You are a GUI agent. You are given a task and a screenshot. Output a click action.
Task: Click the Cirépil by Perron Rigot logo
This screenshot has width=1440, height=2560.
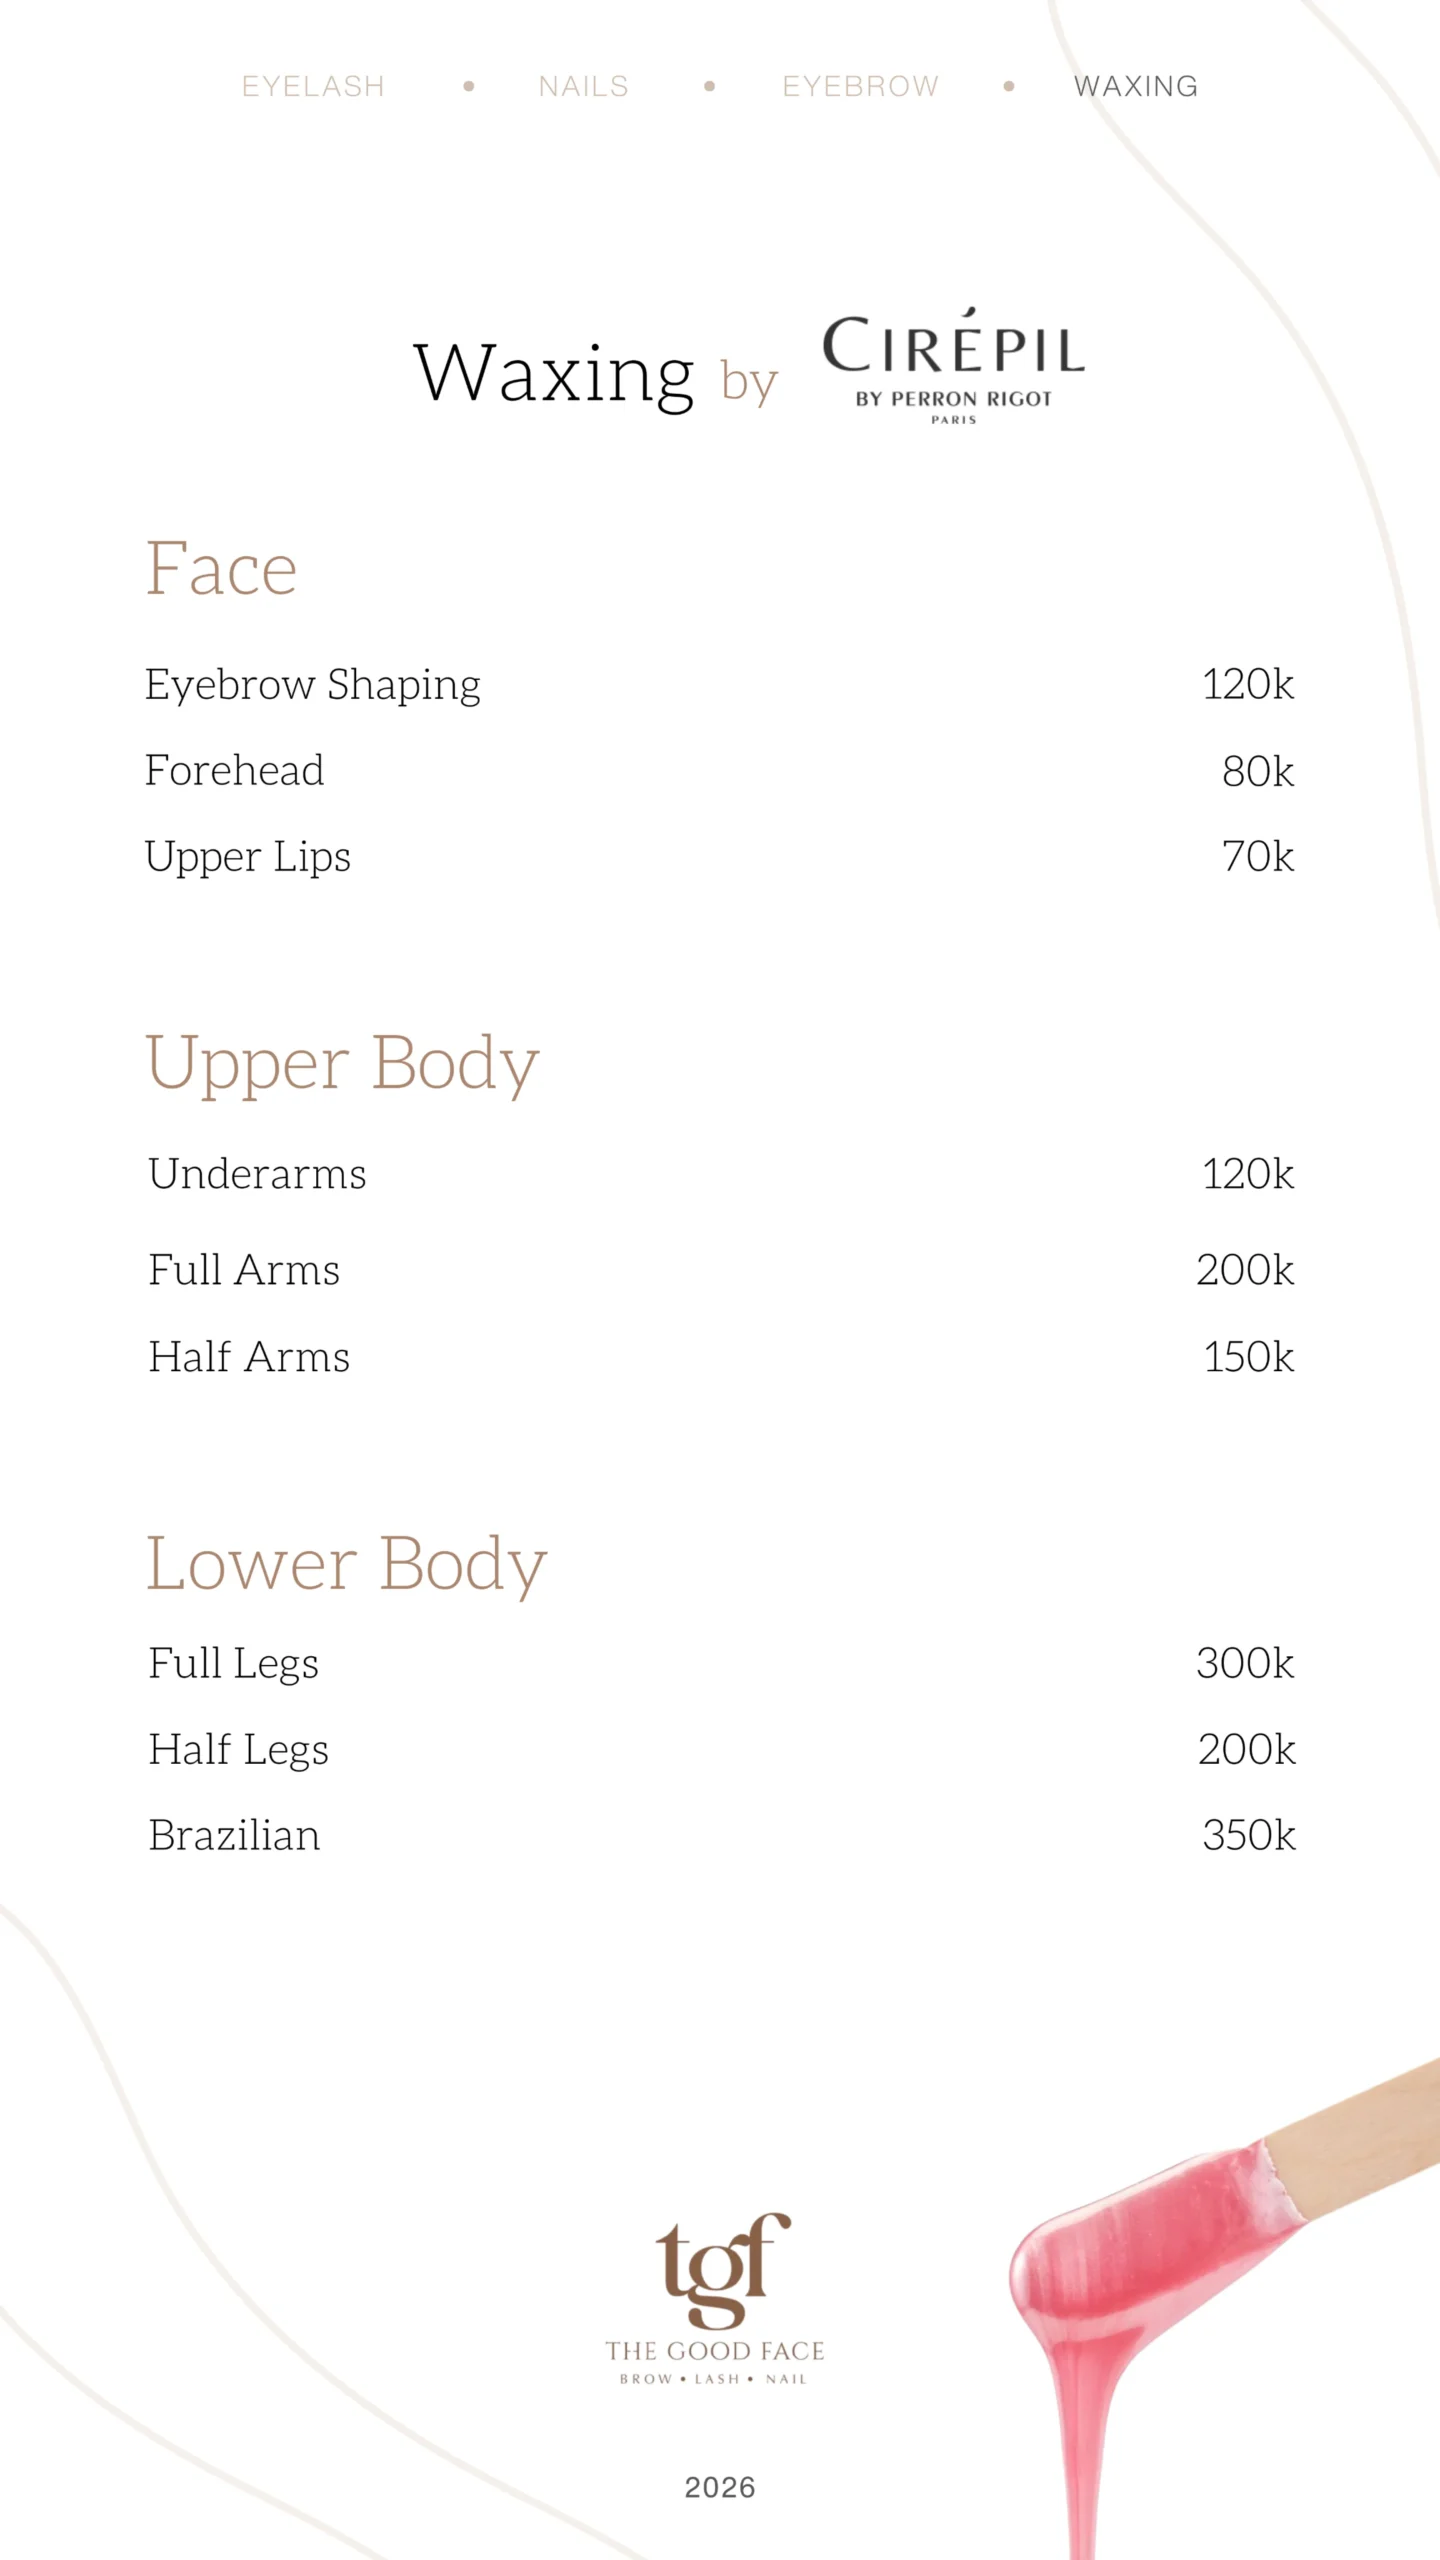point(953,366)
